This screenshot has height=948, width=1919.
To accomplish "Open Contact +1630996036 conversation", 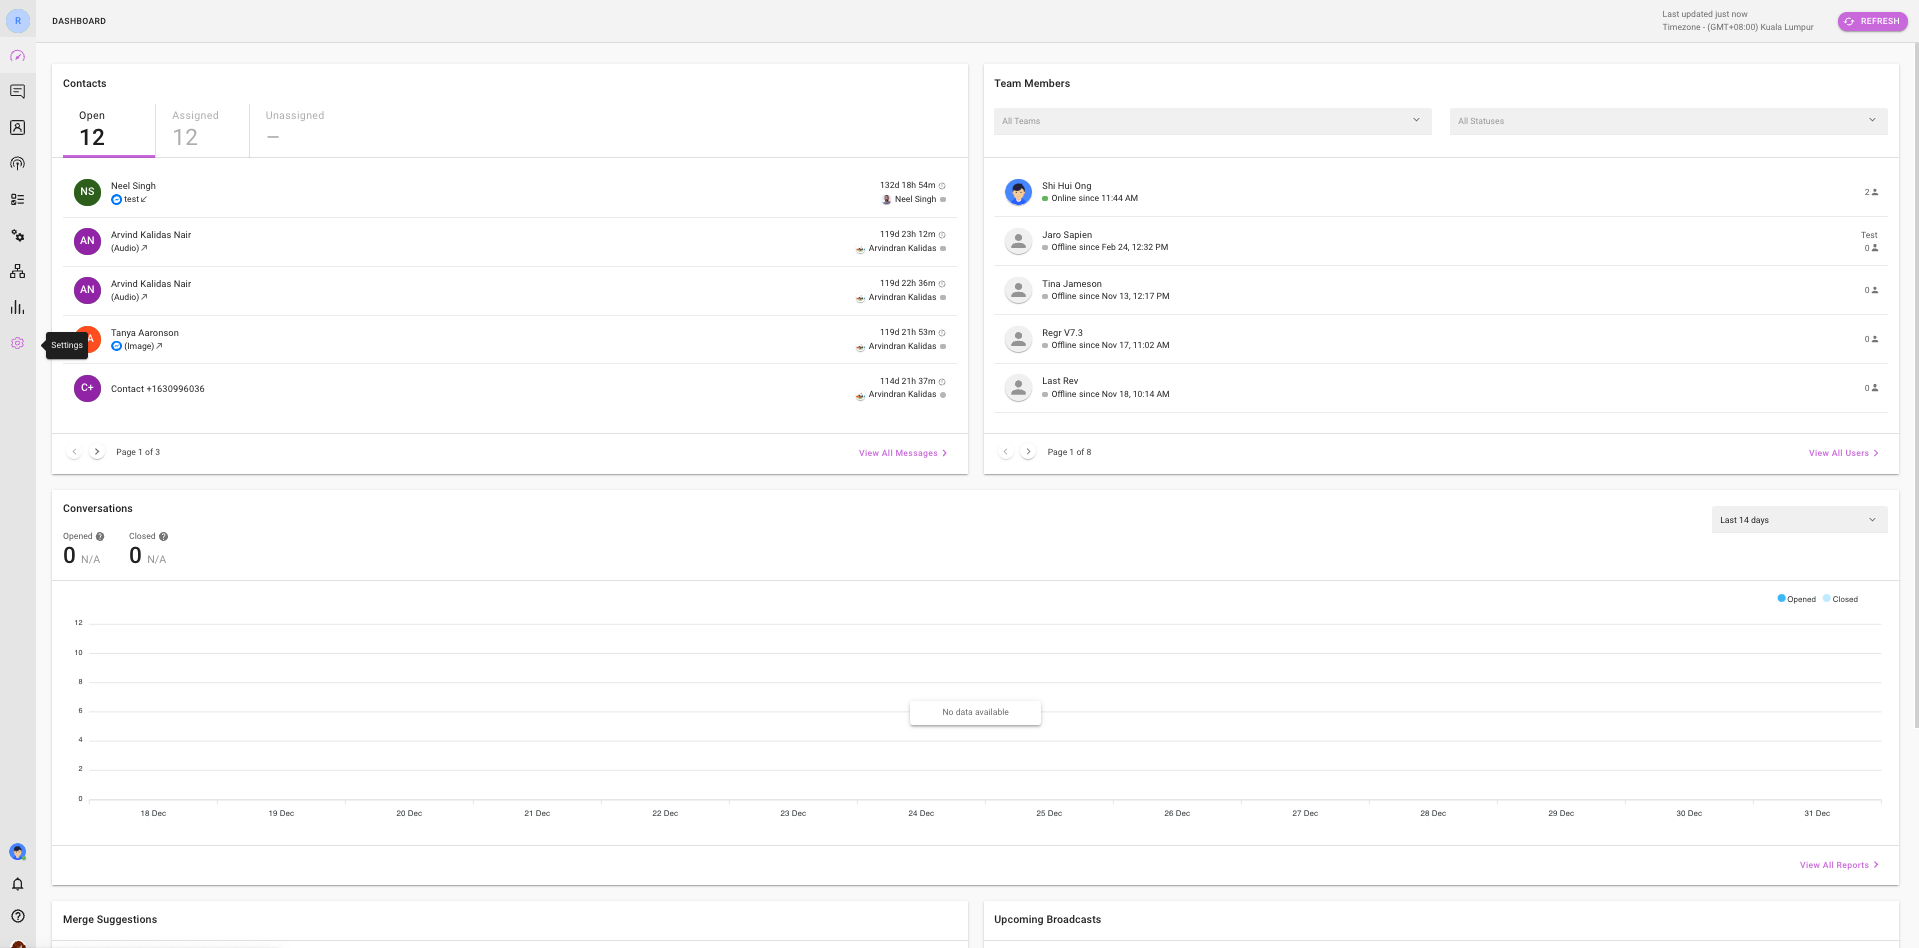I will [x=510, y=388].
